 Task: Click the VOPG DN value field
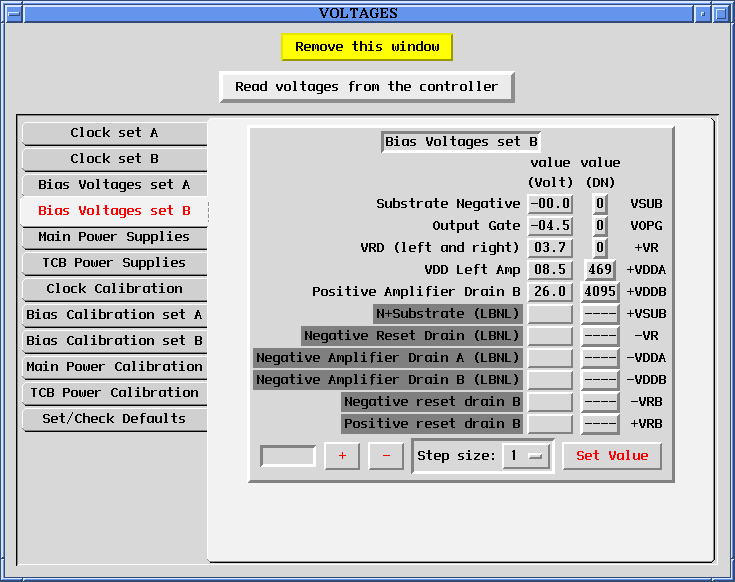(600, 226)
